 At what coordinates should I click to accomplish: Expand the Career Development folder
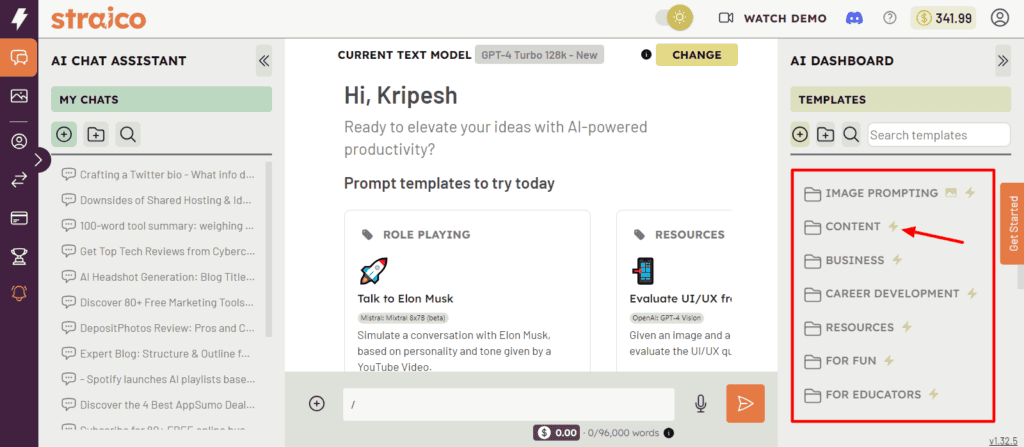click(891, 294)
